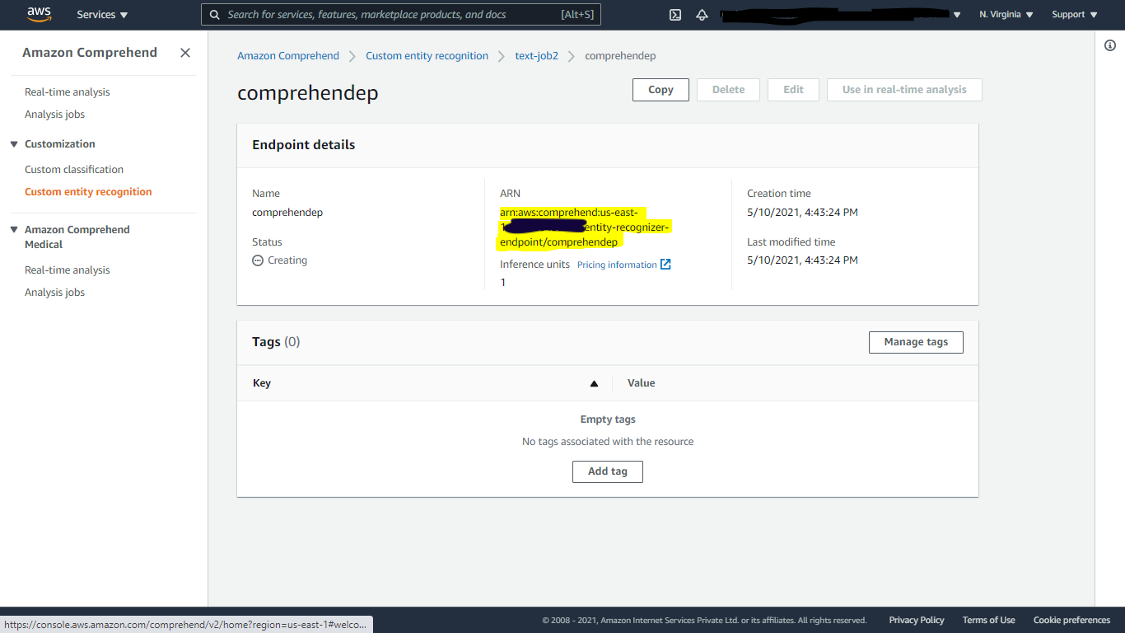Navigate to Custom classification in the sidebar
This screenshot has height=633, width=1125.
pyautogui.click(x=72, y=168)
